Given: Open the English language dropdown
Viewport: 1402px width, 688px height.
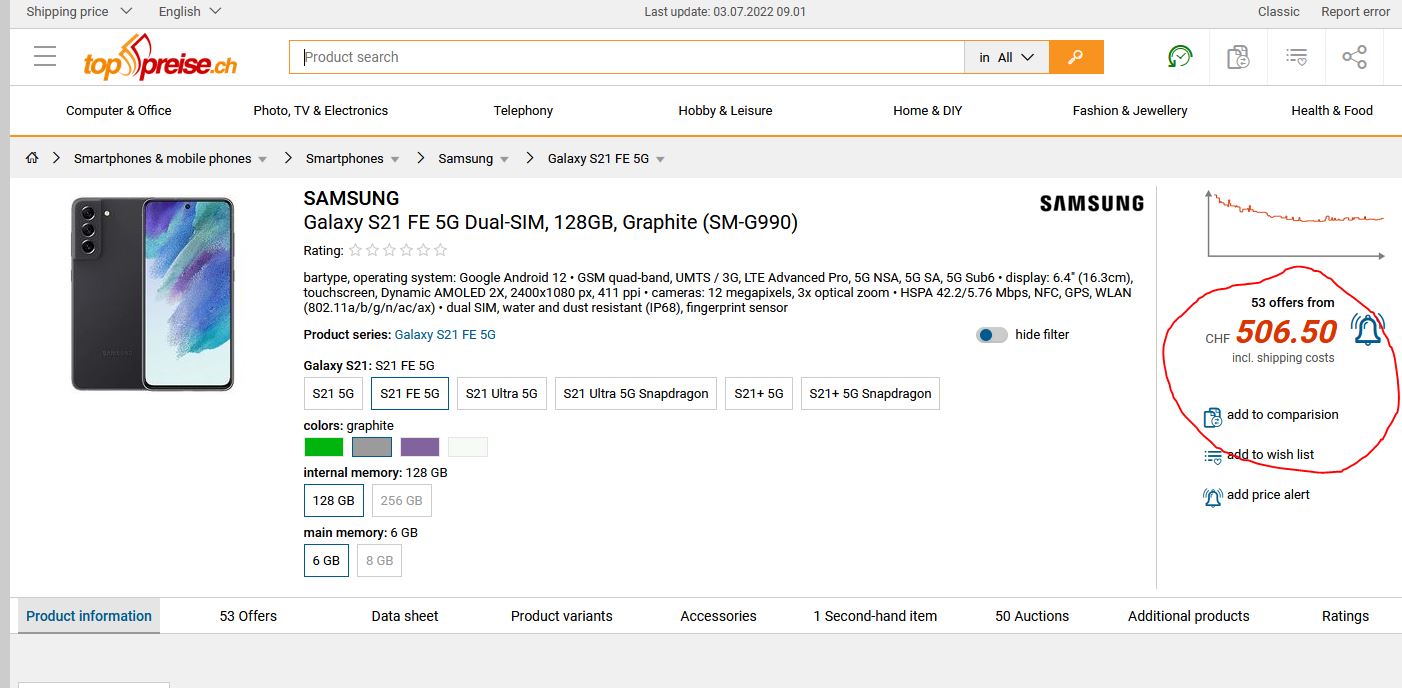Looking at the screenshot, I should (x=190, y=12).
